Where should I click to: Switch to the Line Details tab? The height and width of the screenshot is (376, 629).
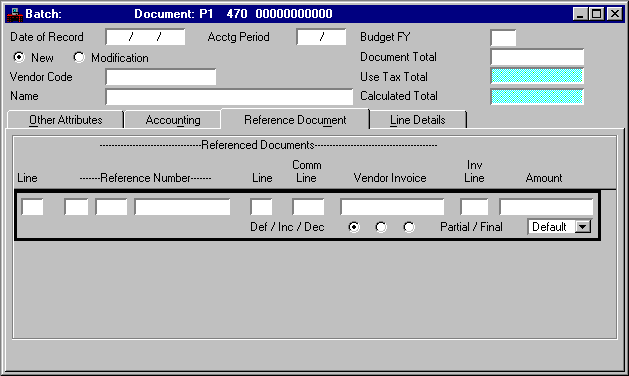tap(418, 120)
